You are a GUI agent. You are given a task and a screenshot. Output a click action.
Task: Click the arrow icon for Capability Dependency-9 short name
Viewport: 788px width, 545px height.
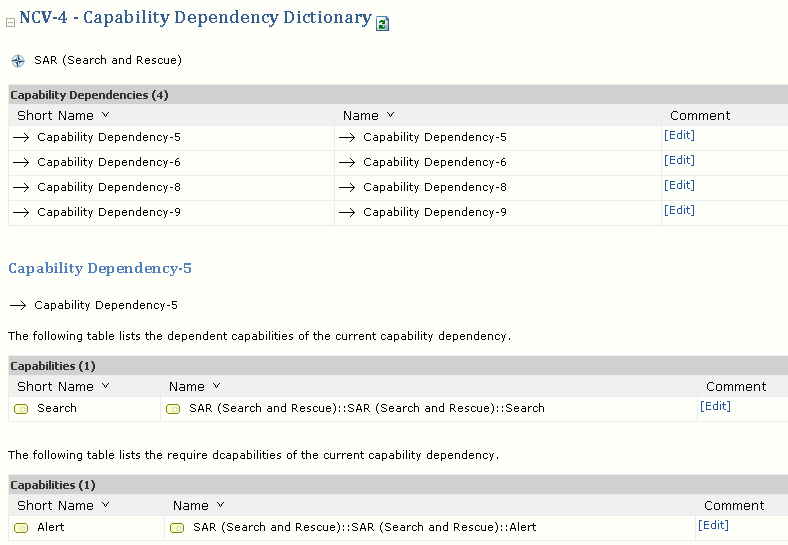tap(21, 213)
